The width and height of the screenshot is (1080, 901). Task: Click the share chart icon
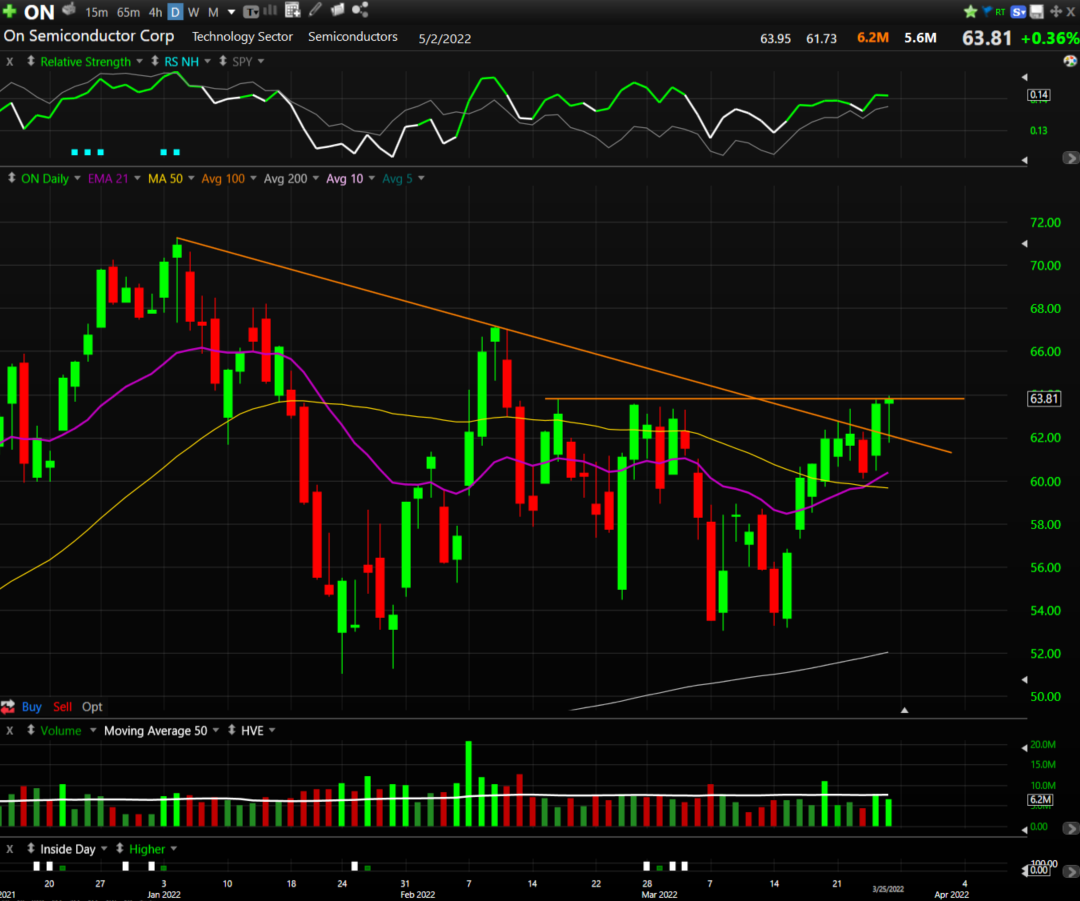coord(360,10)
